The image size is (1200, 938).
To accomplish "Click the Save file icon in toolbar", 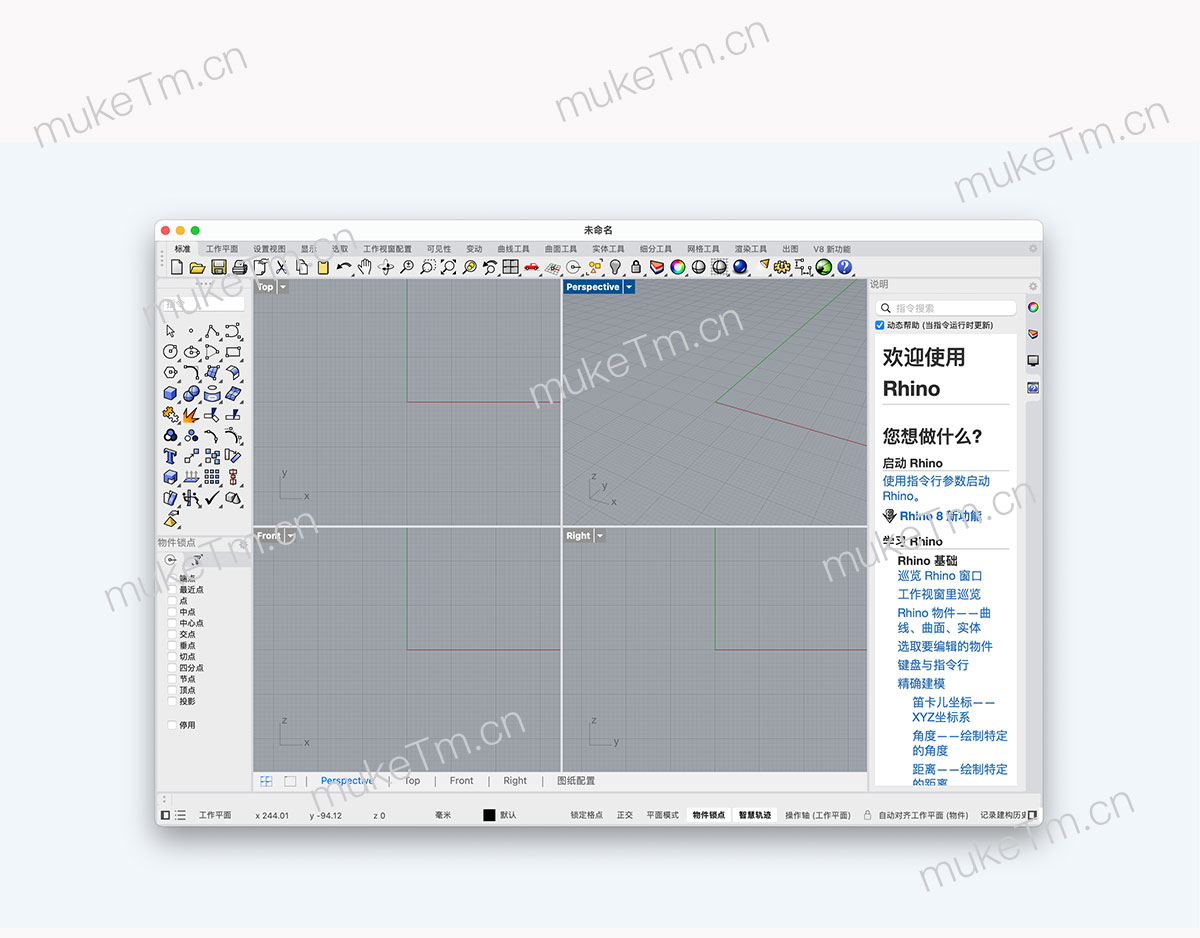I will (218, 267).
